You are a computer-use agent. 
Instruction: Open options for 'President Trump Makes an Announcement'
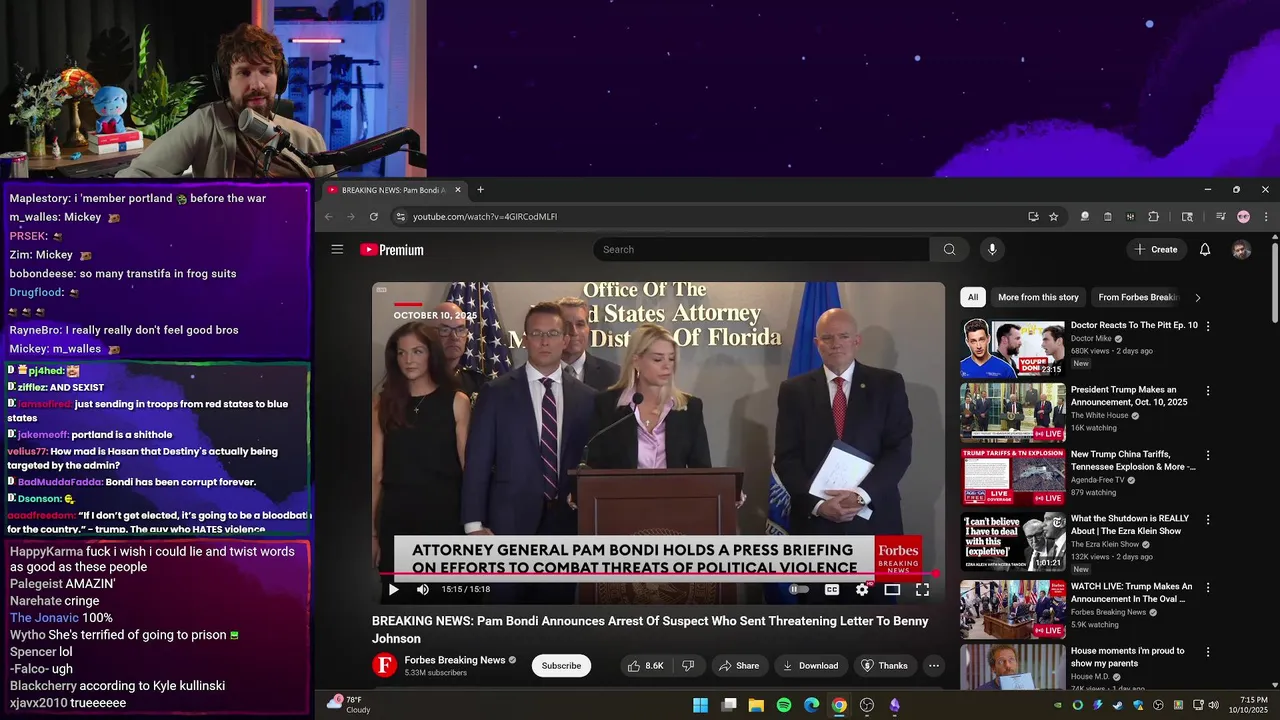pyautogui.click(x=1208, y=391)
